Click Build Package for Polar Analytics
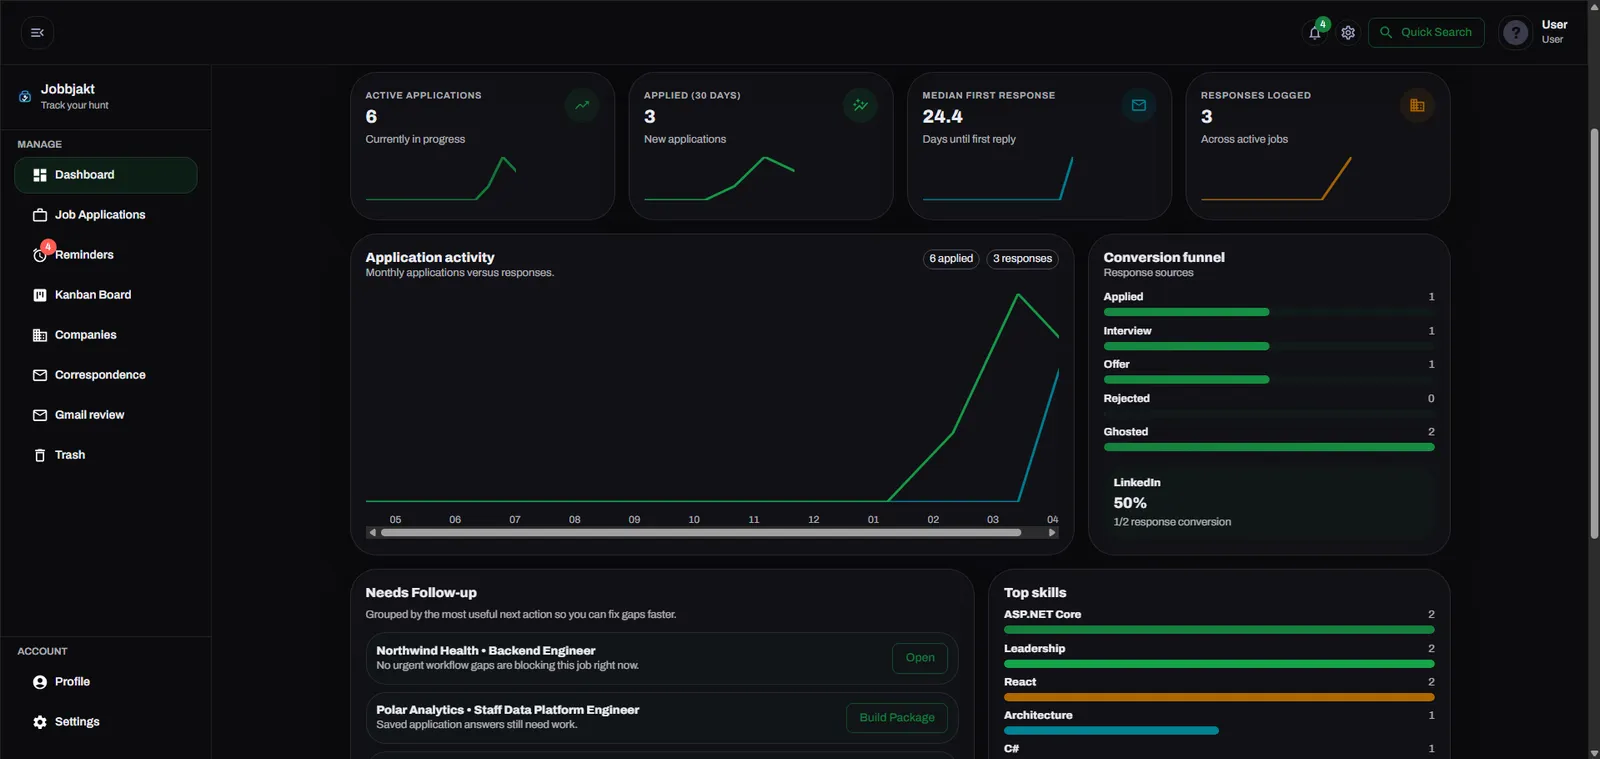Screen dimensions: 1600x759 pyautogui.click(x=897, y=718)
